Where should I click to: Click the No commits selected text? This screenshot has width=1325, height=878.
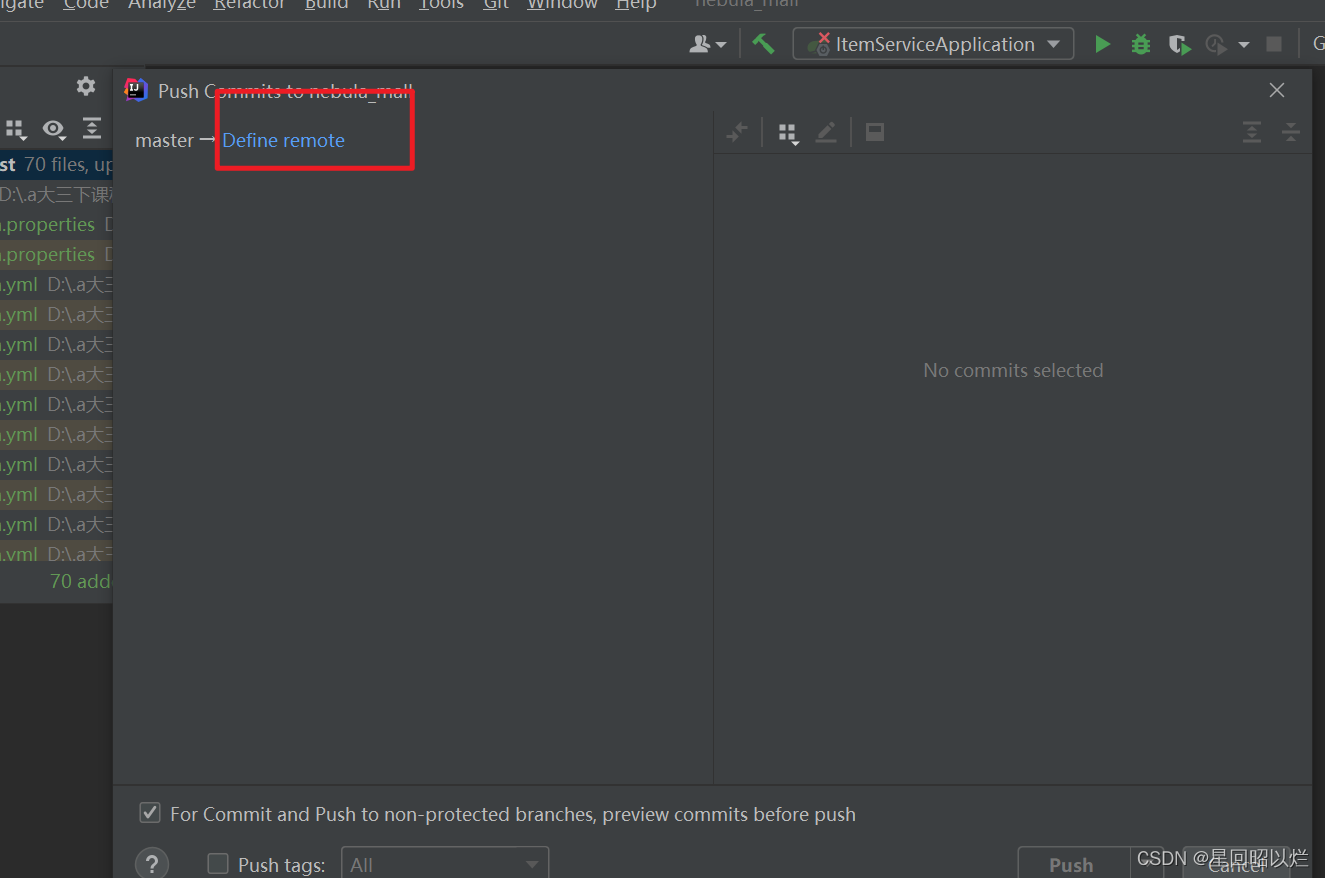(1013, 370)
